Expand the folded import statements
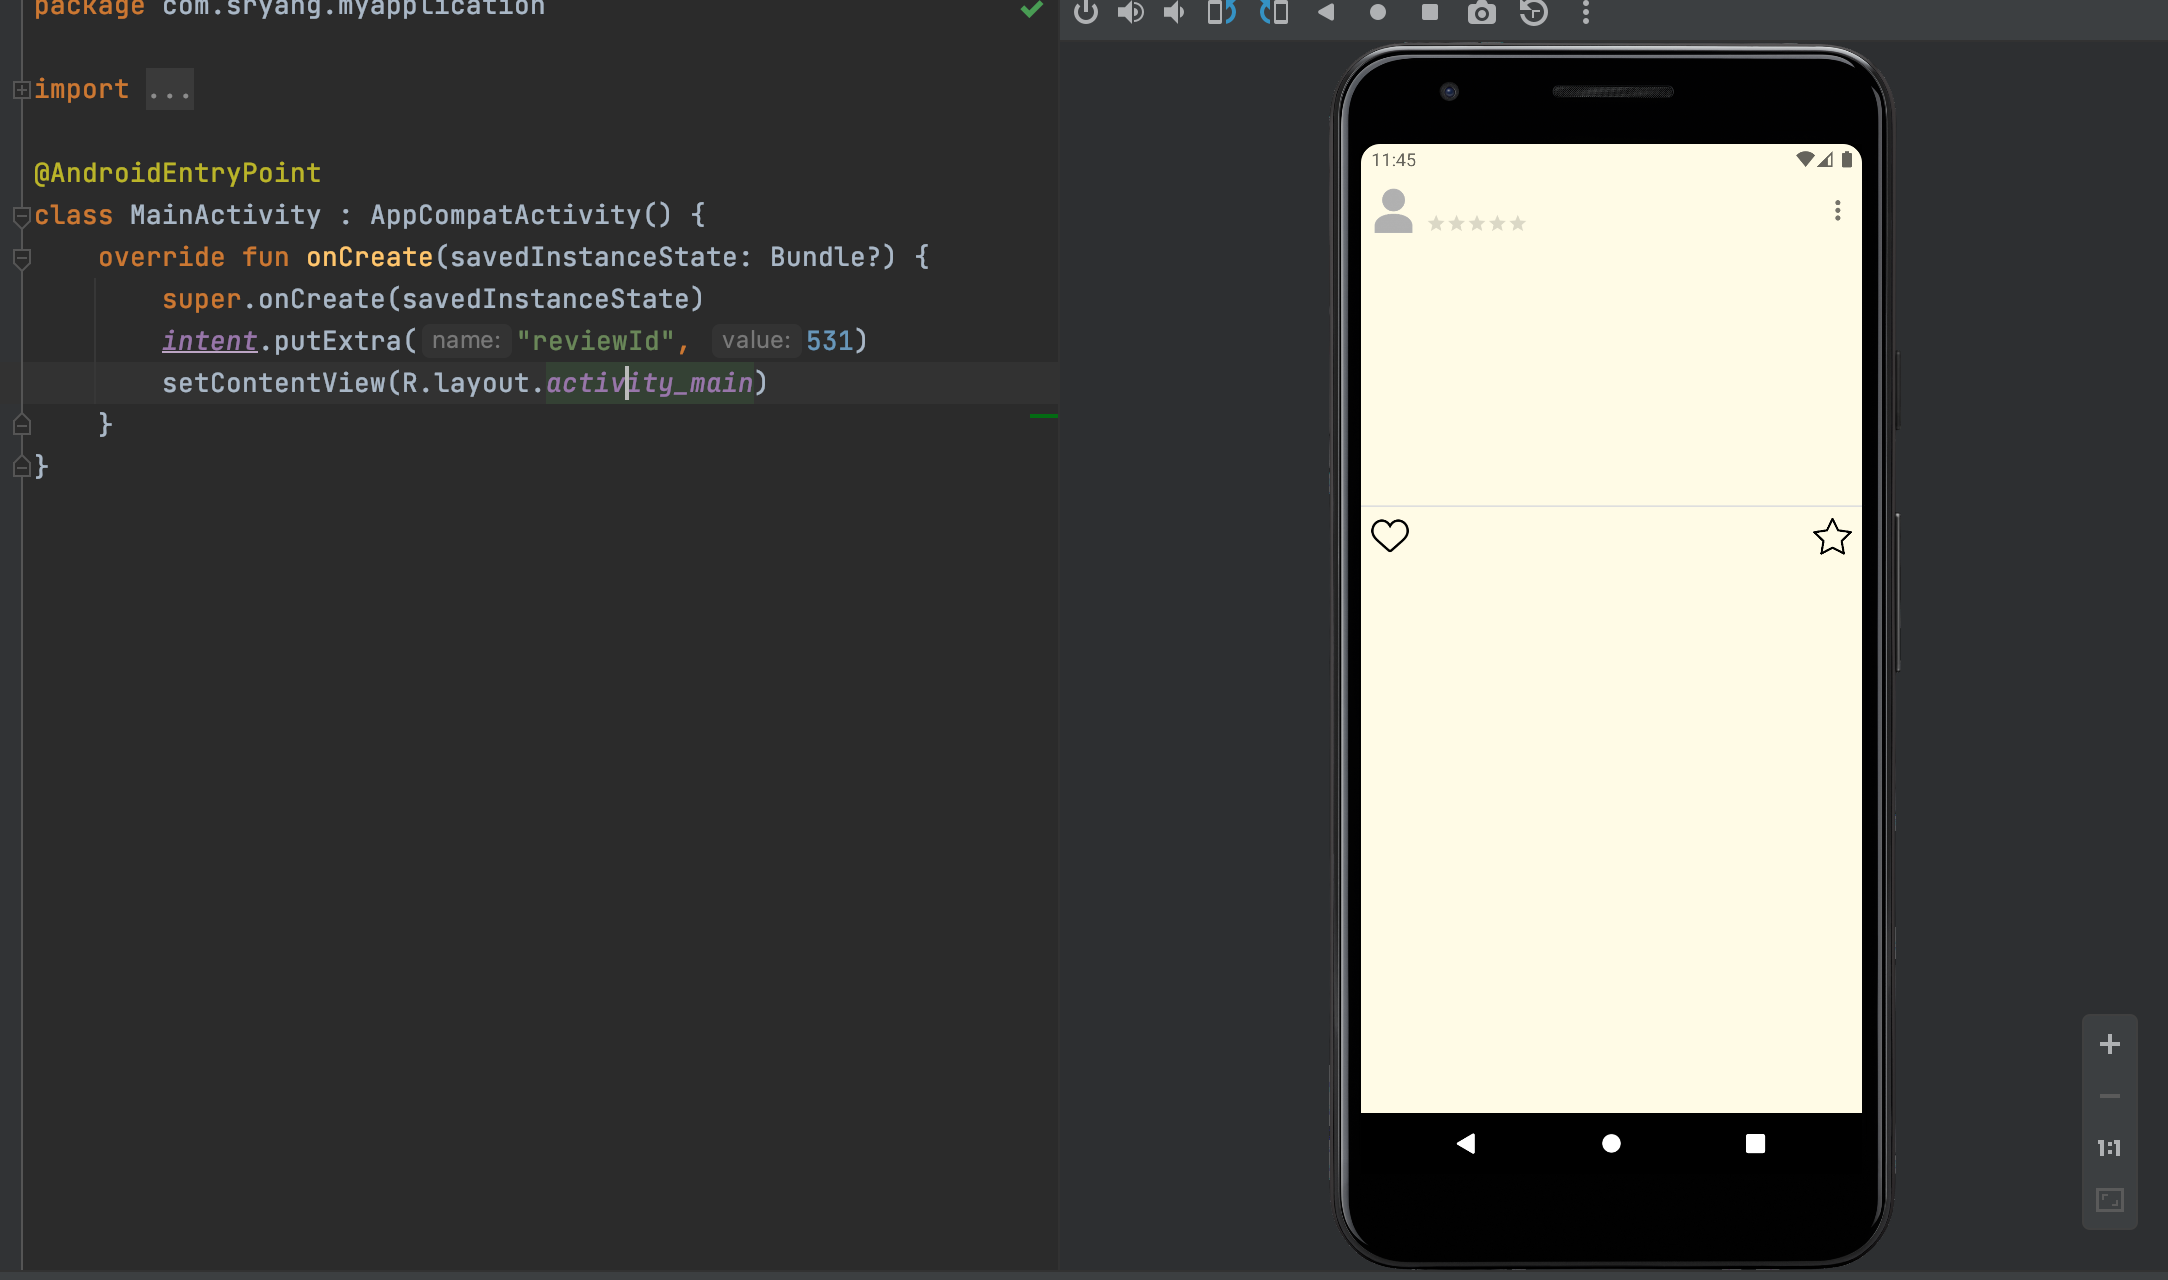This screenshot has height=1280, width=2168. click(21, 90)
